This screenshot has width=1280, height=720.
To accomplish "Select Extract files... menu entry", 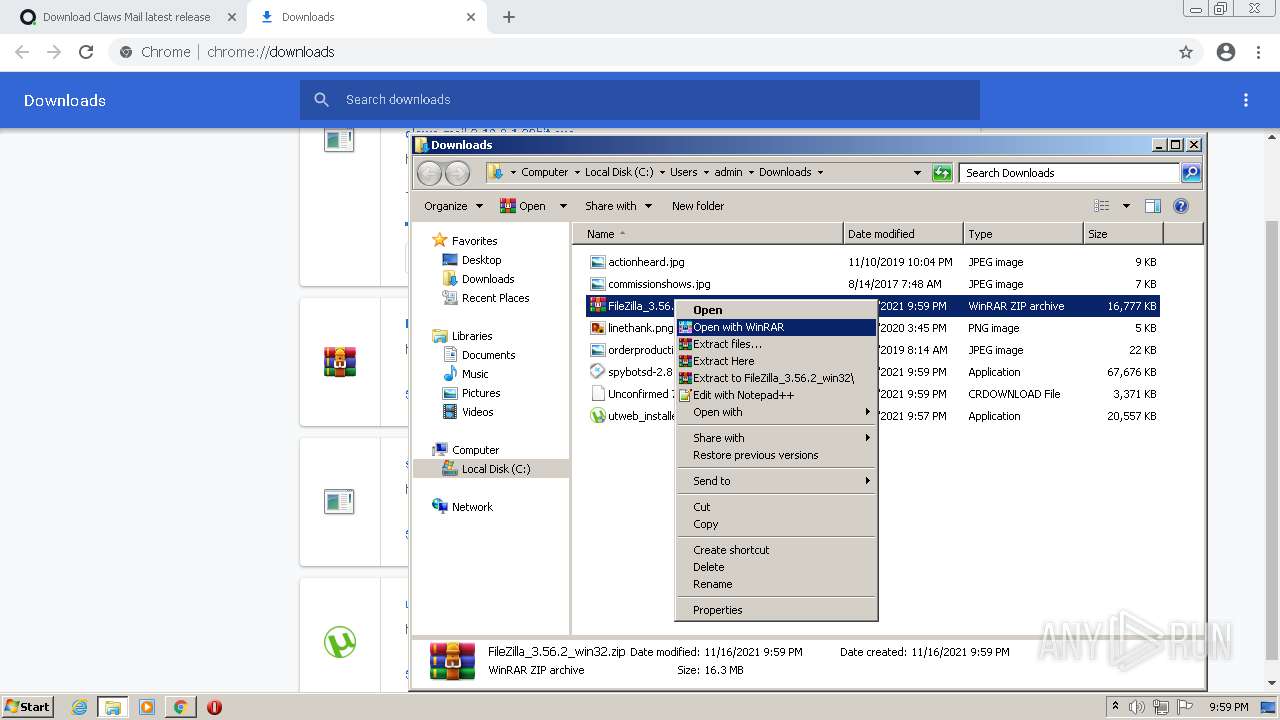I will [x=776, y=344].
